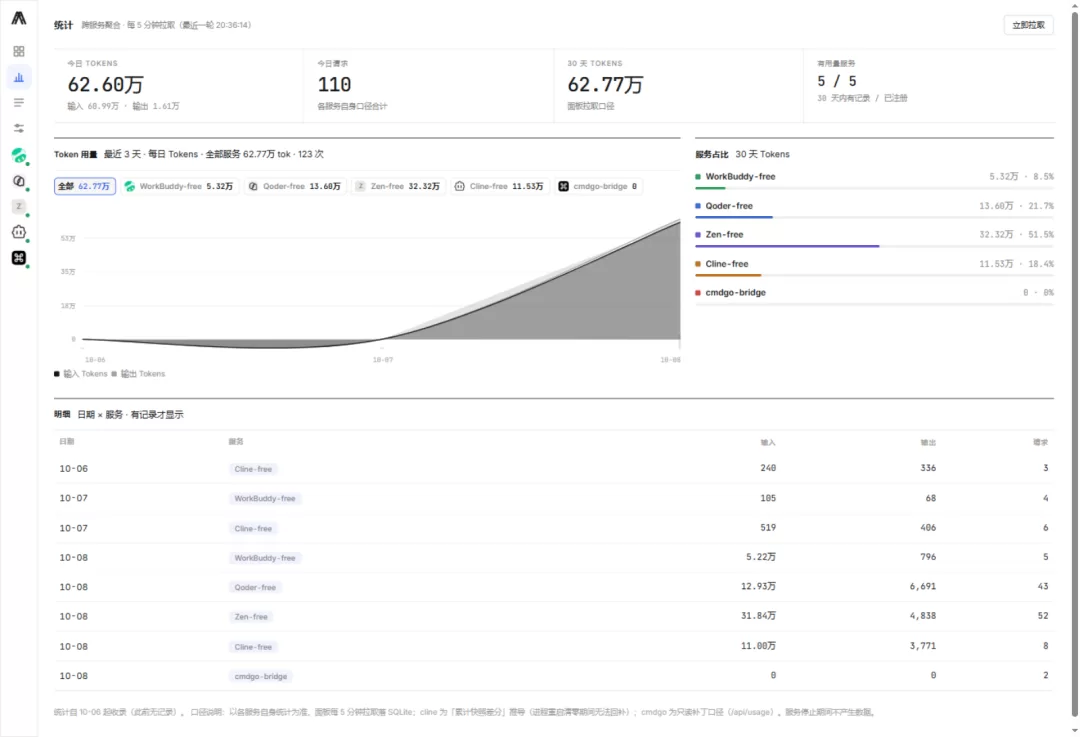The height and width of the screenshot is (737, 1080).
Task: Click the 62.77万 thirty-day tokens value
Action: pyautogui.click(x=605, y=85)
